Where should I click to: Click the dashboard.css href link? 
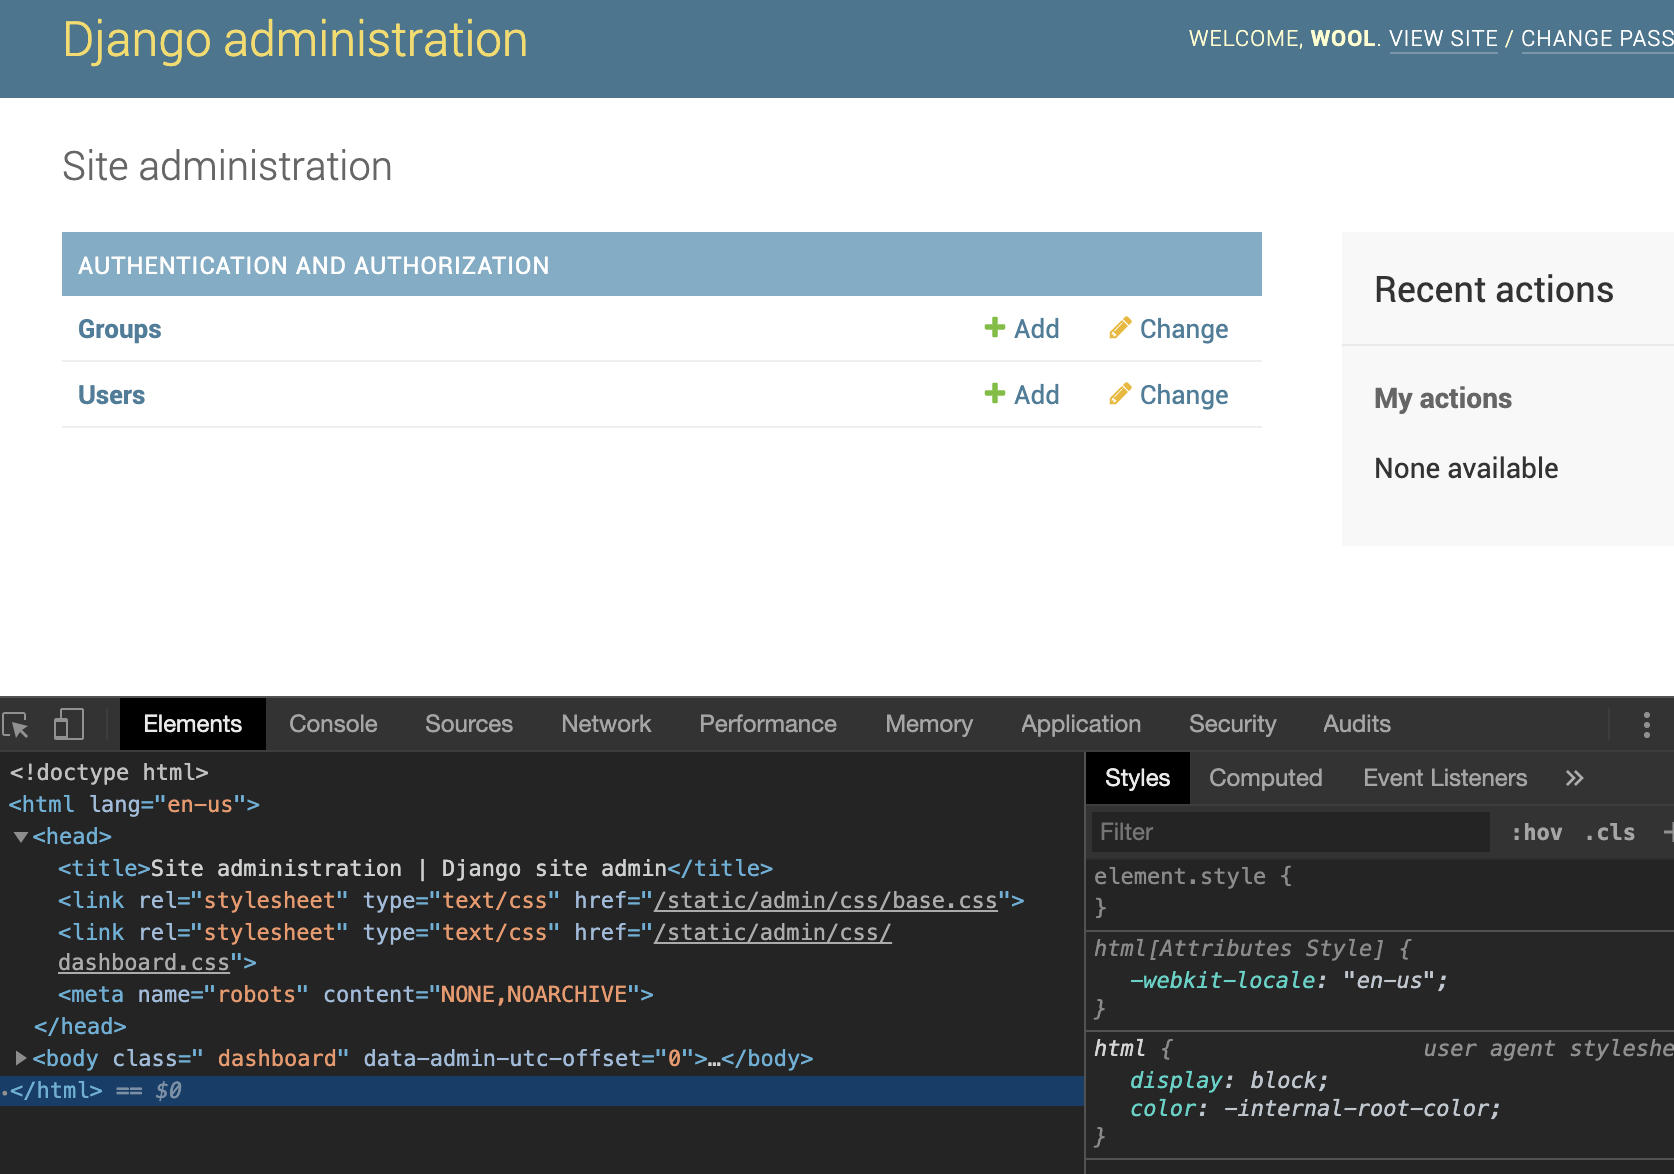pyautogui.click(x=144, y=962)
